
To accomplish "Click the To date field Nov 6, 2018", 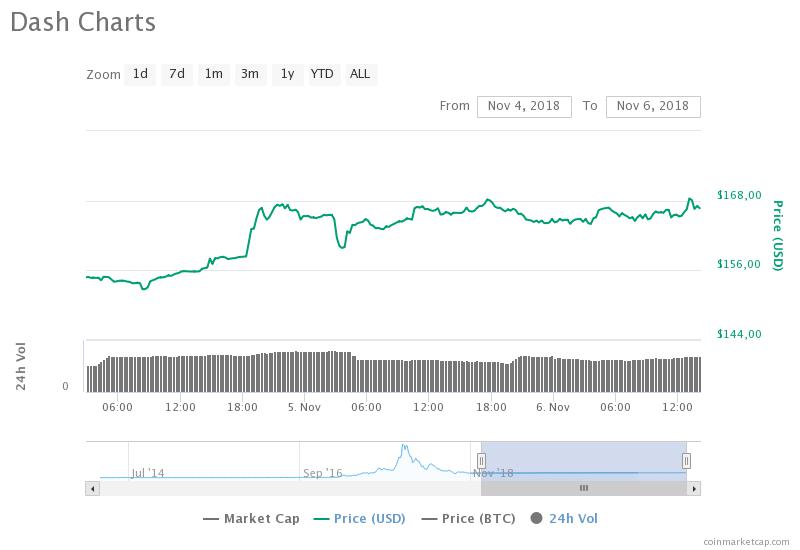I will (x=653, y=107).
